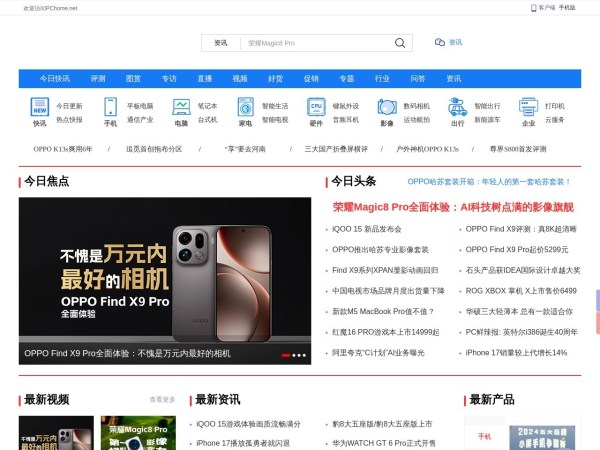Viewport: 600px width, 450px height.
Task: Open 户外神机OPPO K13s hot link
Action: pyautogui.click(x=427, y=149)
